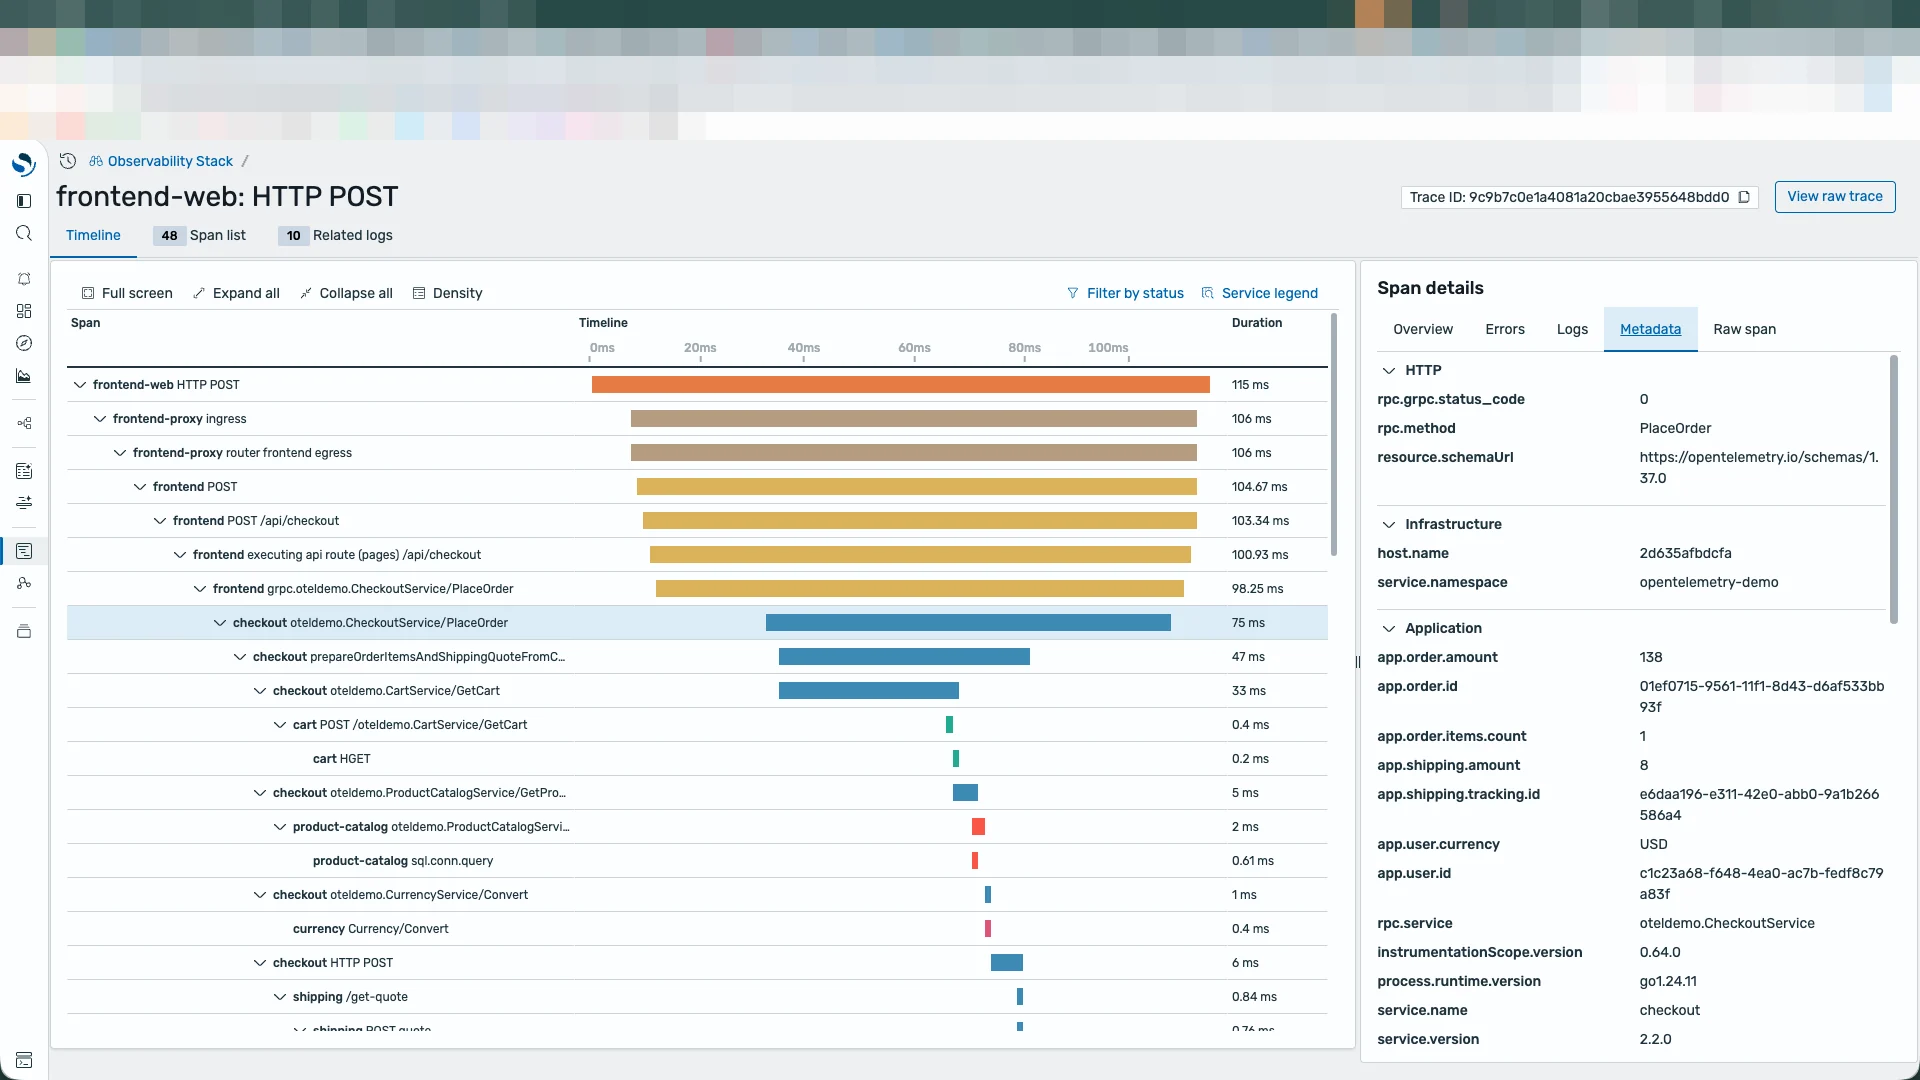Click the Span details vertical scrollbar
Viewport: 1920px width, 1080px height.
click(x=1894, y=490)
